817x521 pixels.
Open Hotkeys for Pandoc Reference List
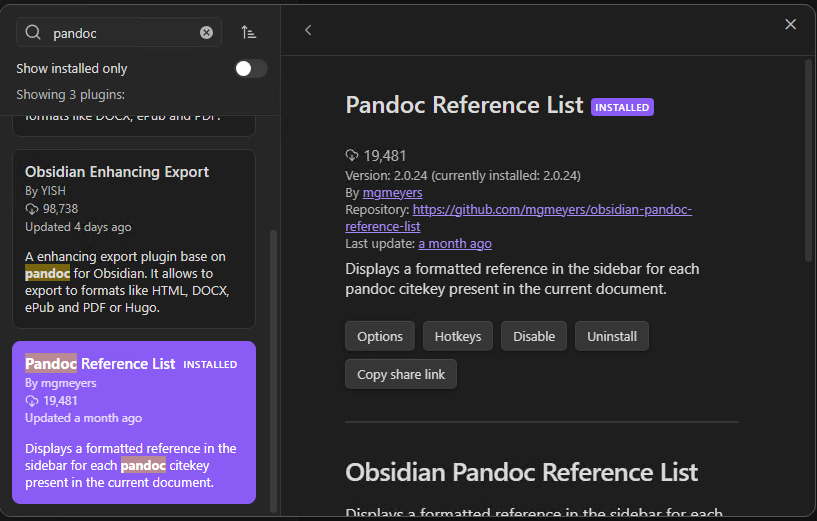pyautogui.click(x=458, y=337)
